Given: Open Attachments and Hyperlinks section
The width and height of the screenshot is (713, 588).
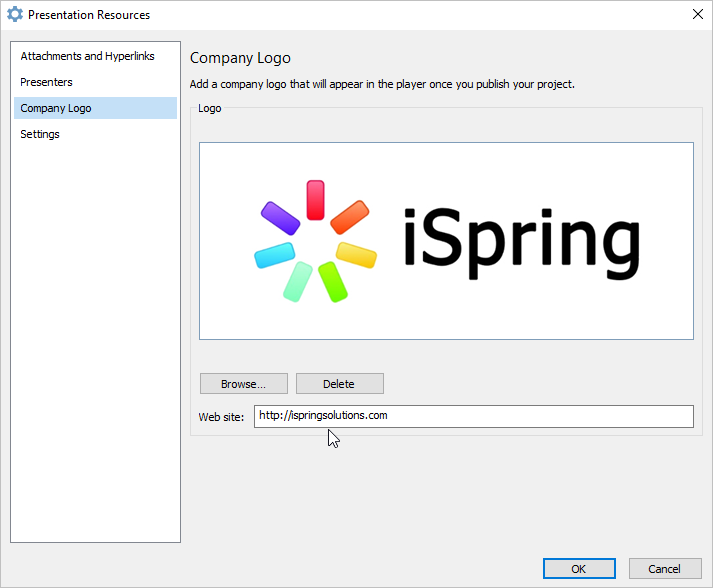Looking at the screenshot, I should 95,56.
